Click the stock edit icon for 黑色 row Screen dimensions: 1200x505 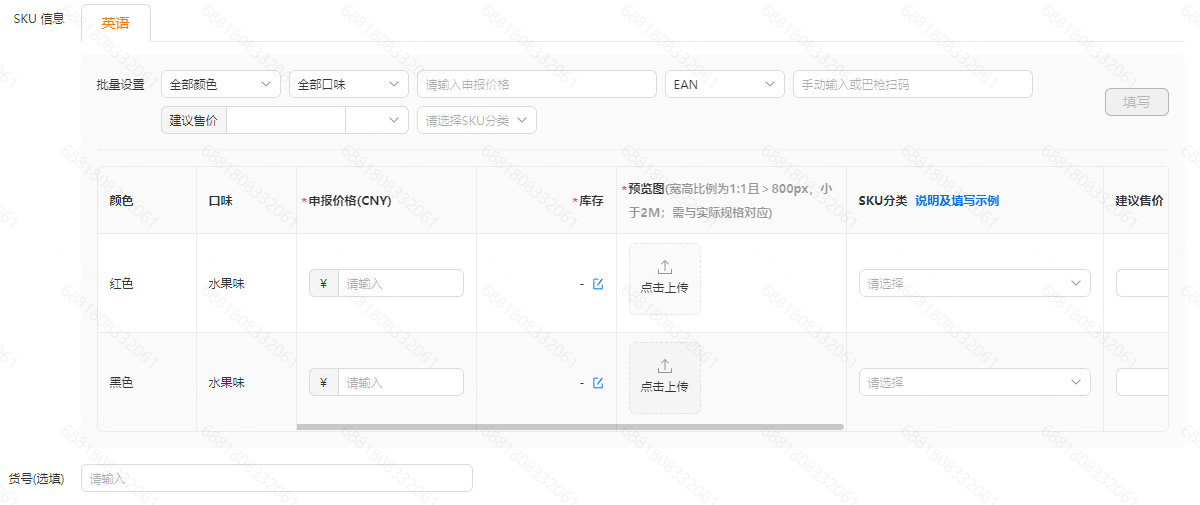(598, 383)
